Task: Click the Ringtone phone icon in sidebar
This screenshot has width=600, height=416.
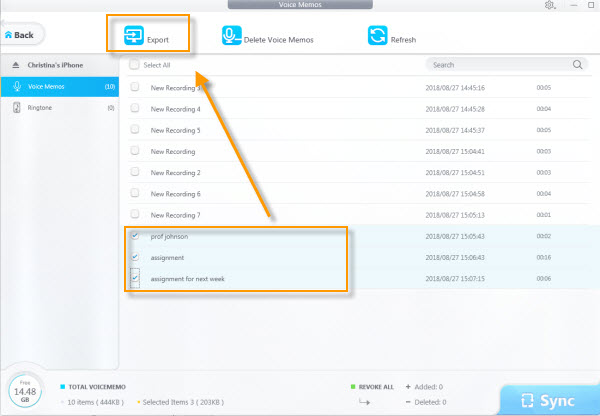Action: coord(17,107)
